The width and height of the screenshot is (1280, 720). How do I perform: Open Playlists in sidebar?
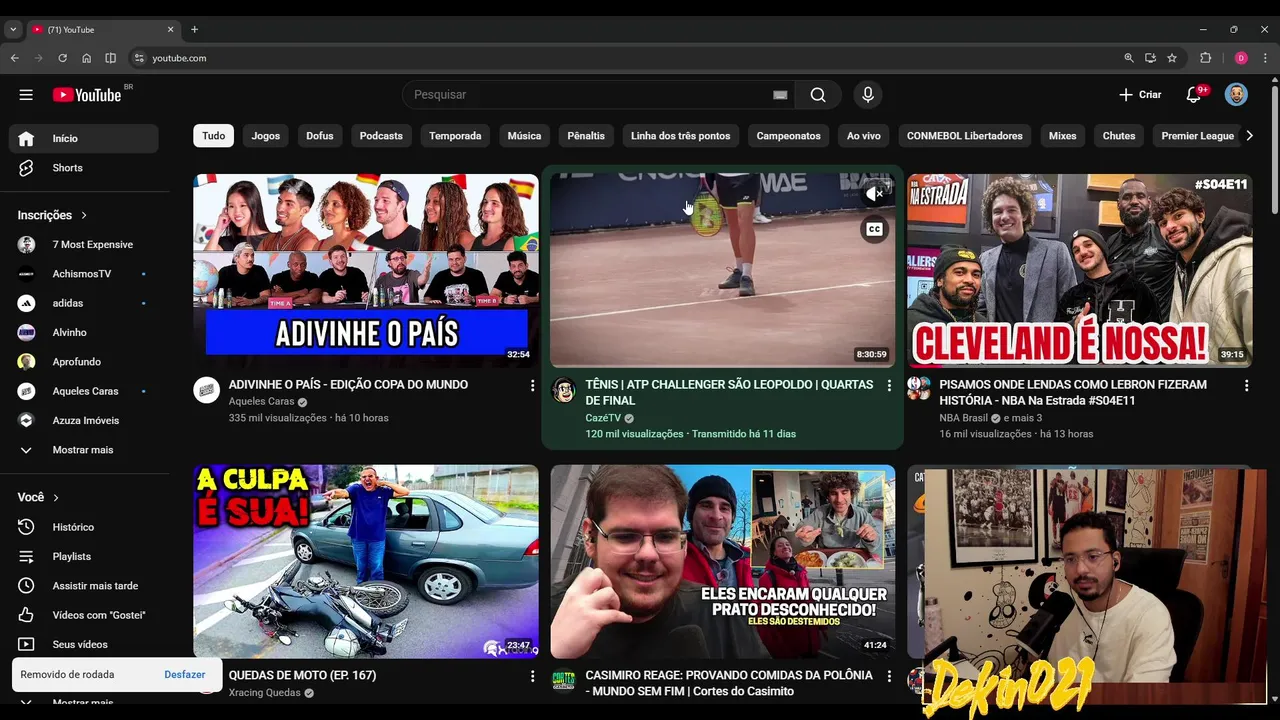pos(84,556)
